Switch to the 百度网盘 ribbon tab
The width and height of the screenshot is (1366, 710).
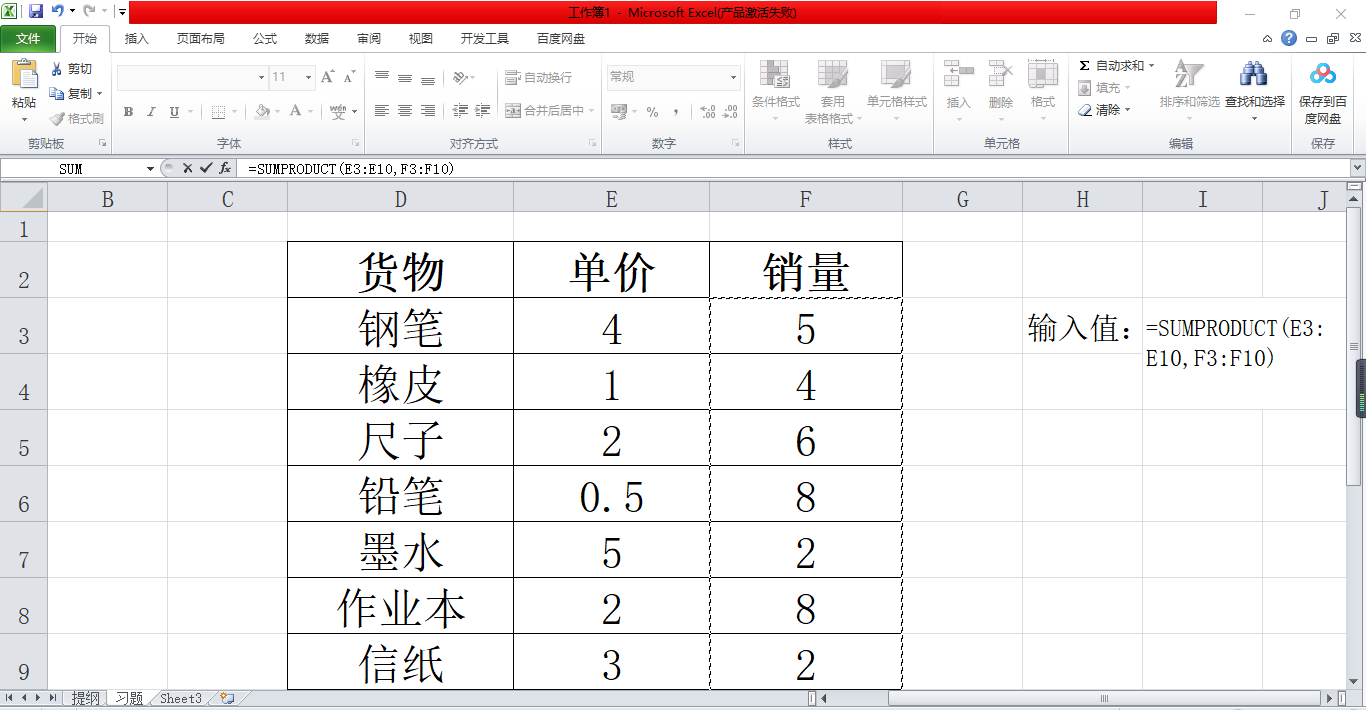(x=561, y=39)
